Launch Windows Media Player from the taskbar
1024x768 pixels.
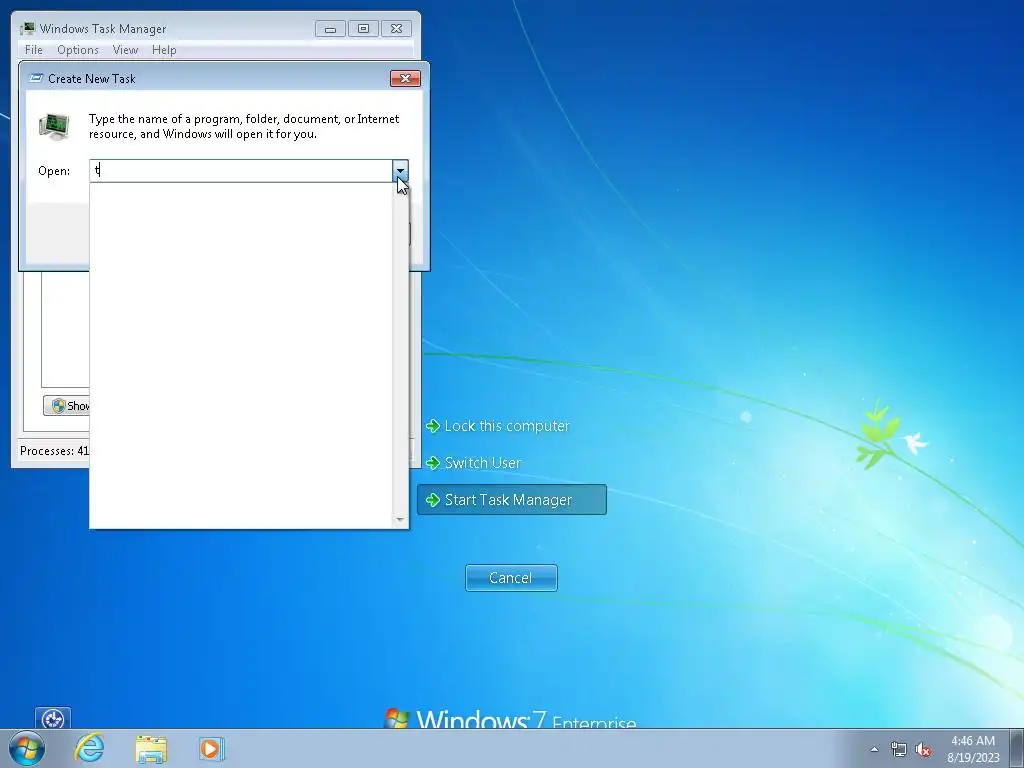tap(212, 748)
